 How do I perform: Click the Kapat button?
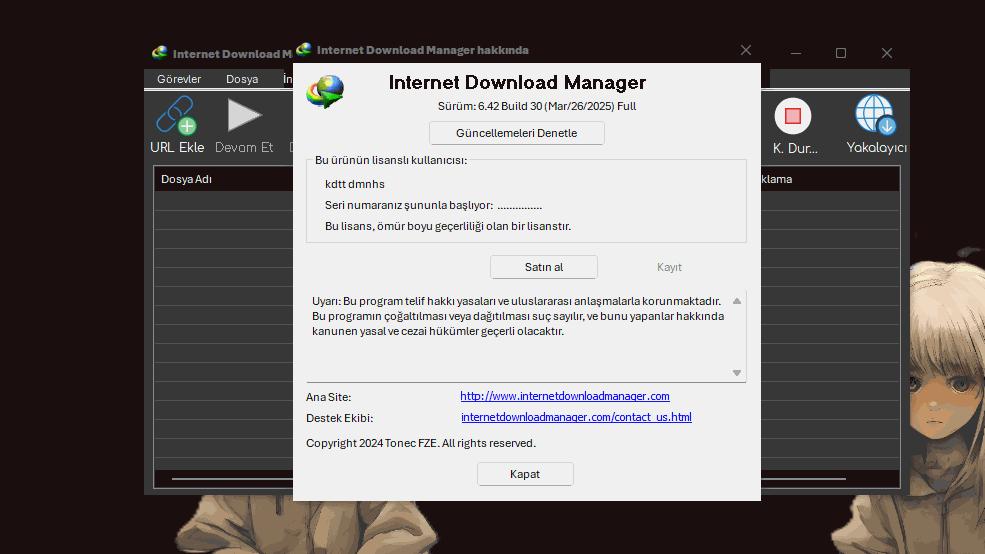pyautogui.click(x=525, y=474)
